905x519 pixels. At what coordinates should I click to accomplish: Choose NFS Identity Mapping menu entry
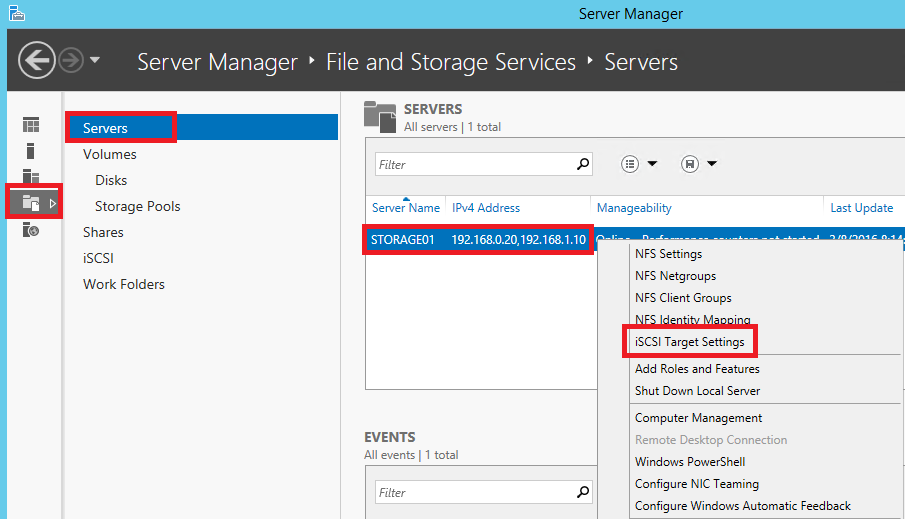[x=693, y=319]
